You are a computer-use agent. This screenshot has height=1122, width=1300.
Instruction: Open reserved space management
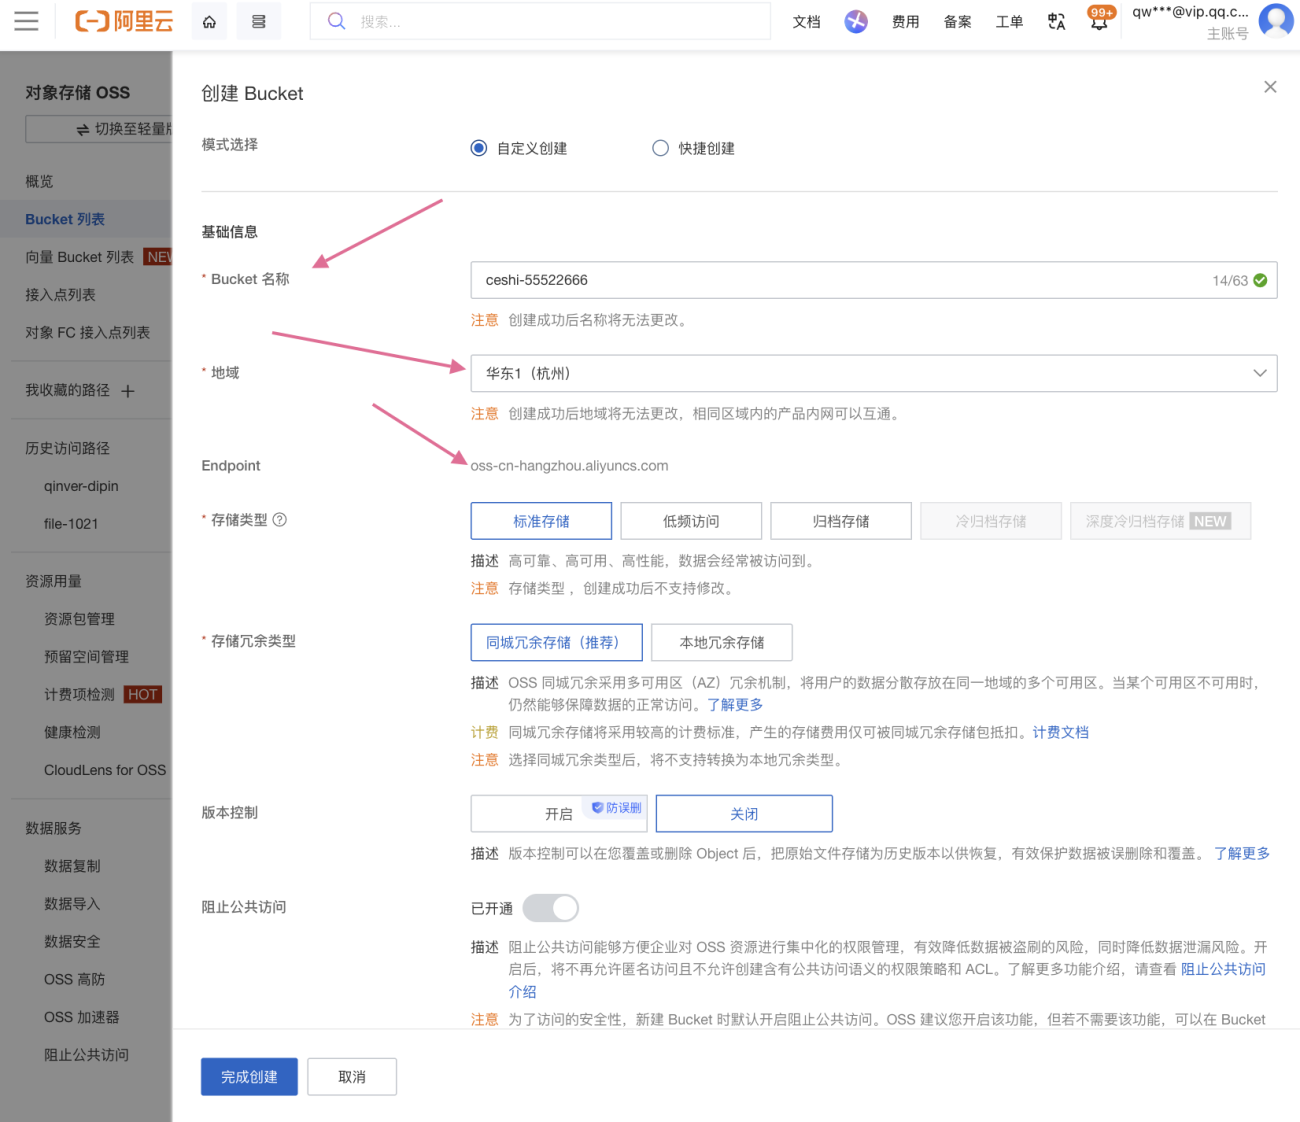[86, 657]
